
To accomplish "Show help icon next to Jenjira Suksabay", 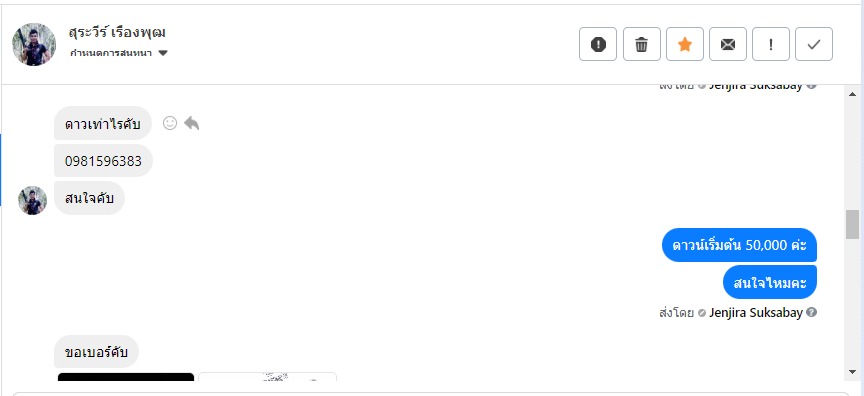I will (x=811, y=312).
